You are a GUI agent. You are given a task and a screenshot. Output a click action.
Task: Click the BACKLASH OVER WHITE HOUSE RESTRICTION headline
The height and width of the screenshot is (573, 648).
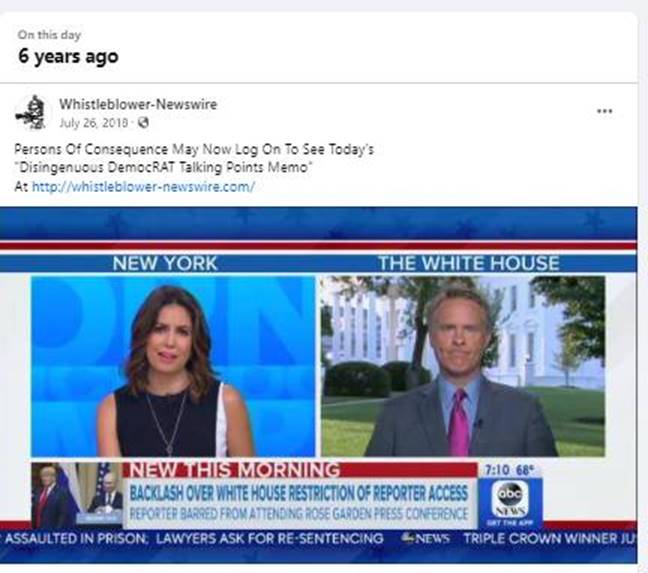point(300,493)
